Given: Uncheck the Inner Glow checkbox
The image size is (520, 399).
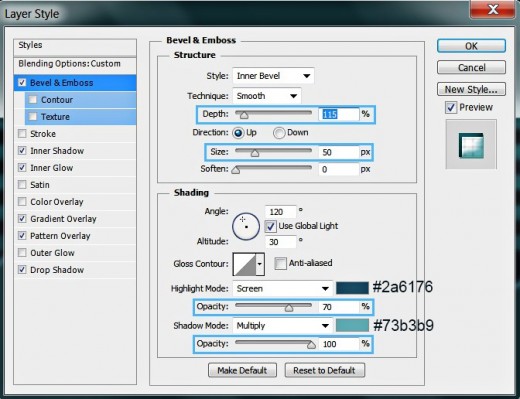Looking at the screenshot, I should 22,168.
